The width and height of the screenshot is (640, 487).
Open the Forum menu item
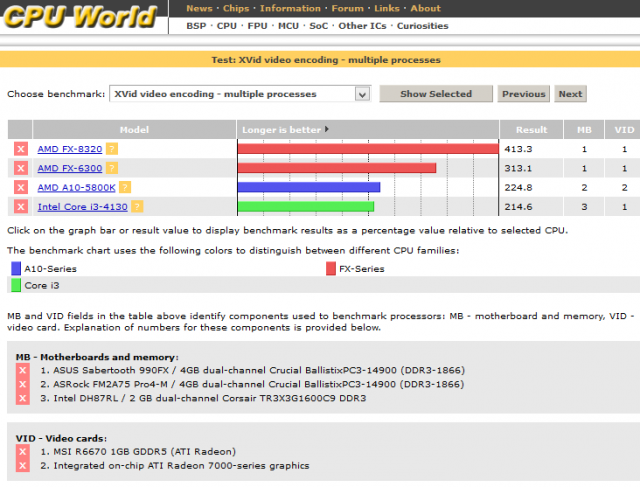tap(347, 8)
